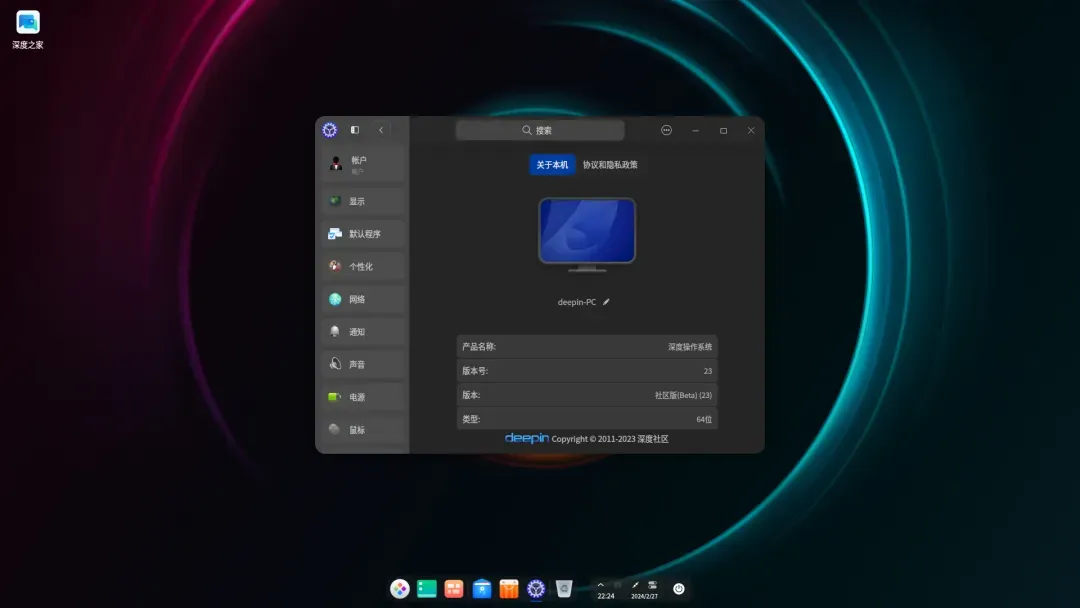Screen dimensions: 1080x608
Task: Open the three-dot options menu in title bar
Action: click(666, 130)
